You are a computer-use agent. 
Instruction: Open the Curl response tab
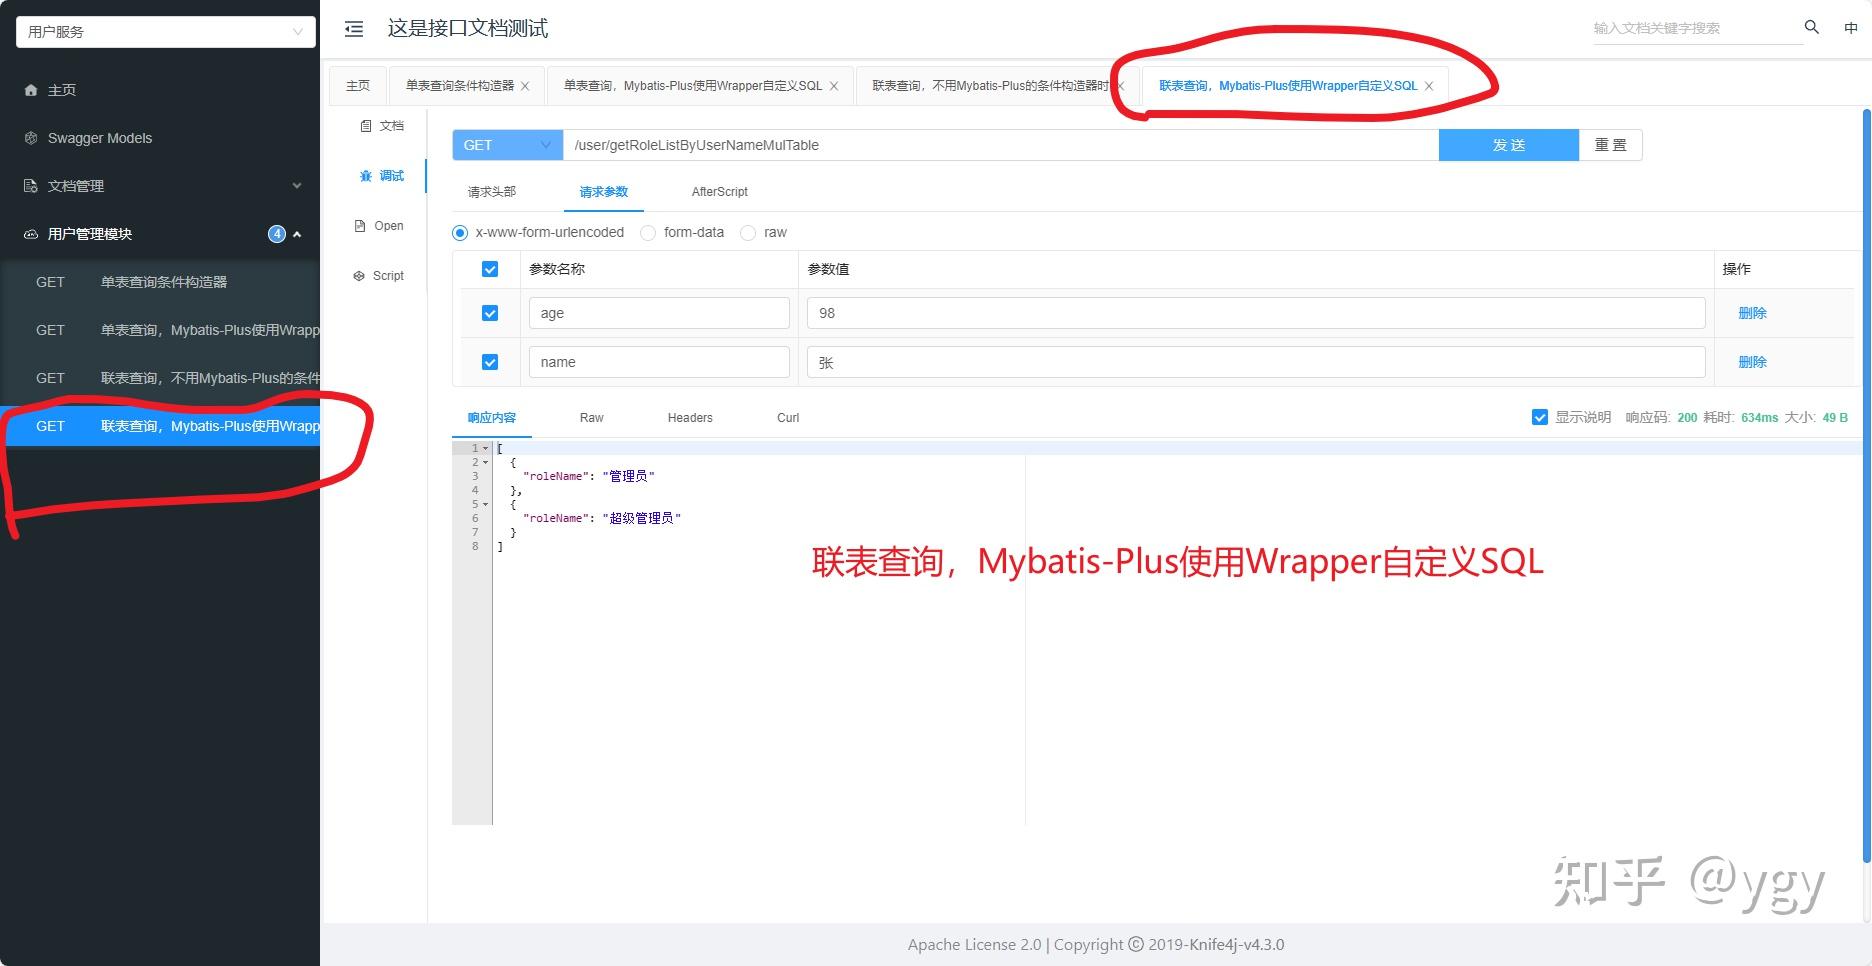(787, 417)
